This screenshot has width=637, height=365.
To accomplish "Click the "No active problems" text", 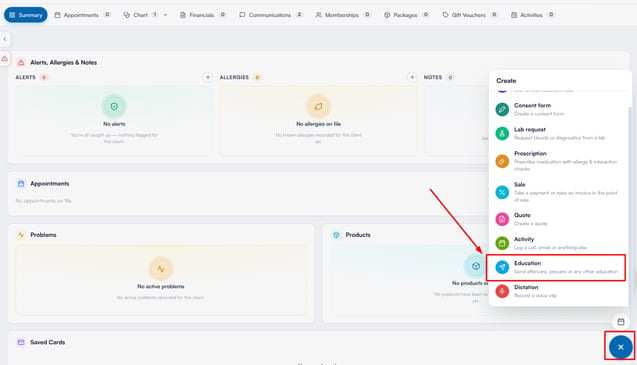I will 161,287.
